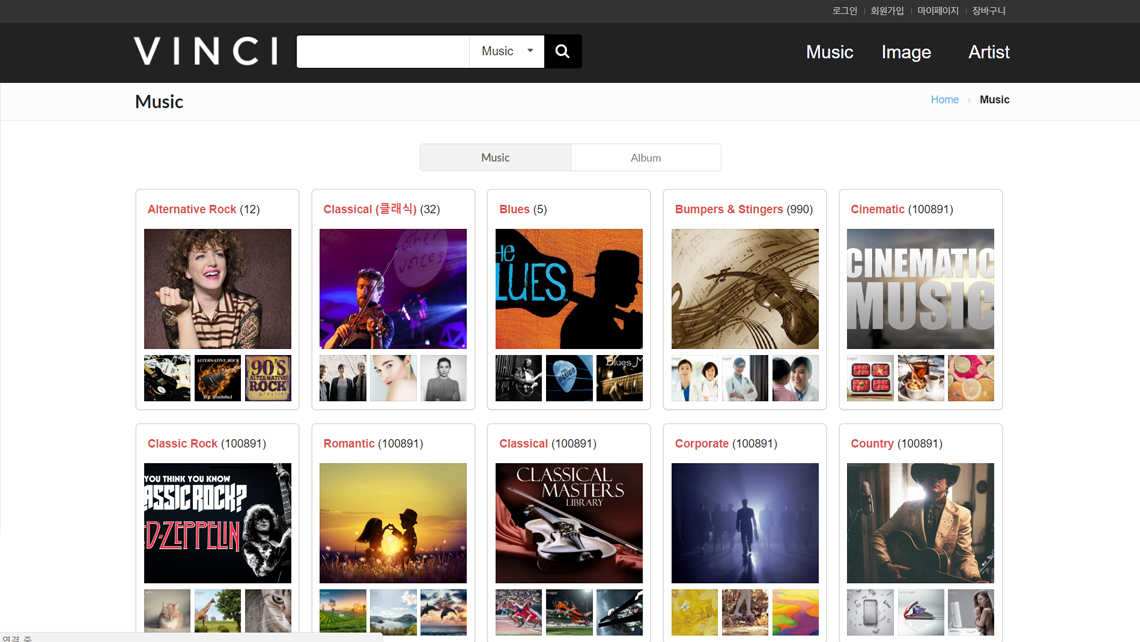Viewport: 1140px width, 642px height.
Task: Open the Country guitarist cover image
Action: tap(920, 523)
